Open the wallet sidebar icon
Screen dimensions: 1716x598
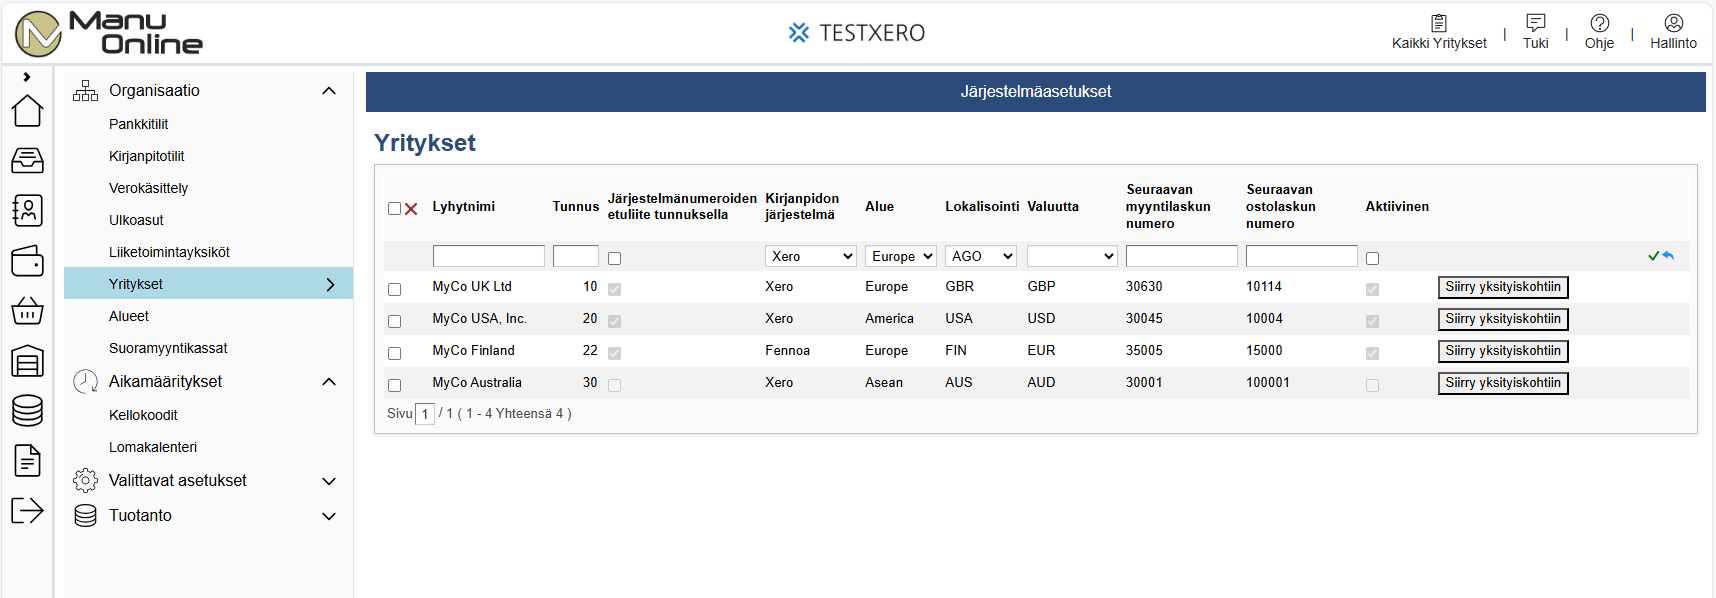(x=27, y=261)
